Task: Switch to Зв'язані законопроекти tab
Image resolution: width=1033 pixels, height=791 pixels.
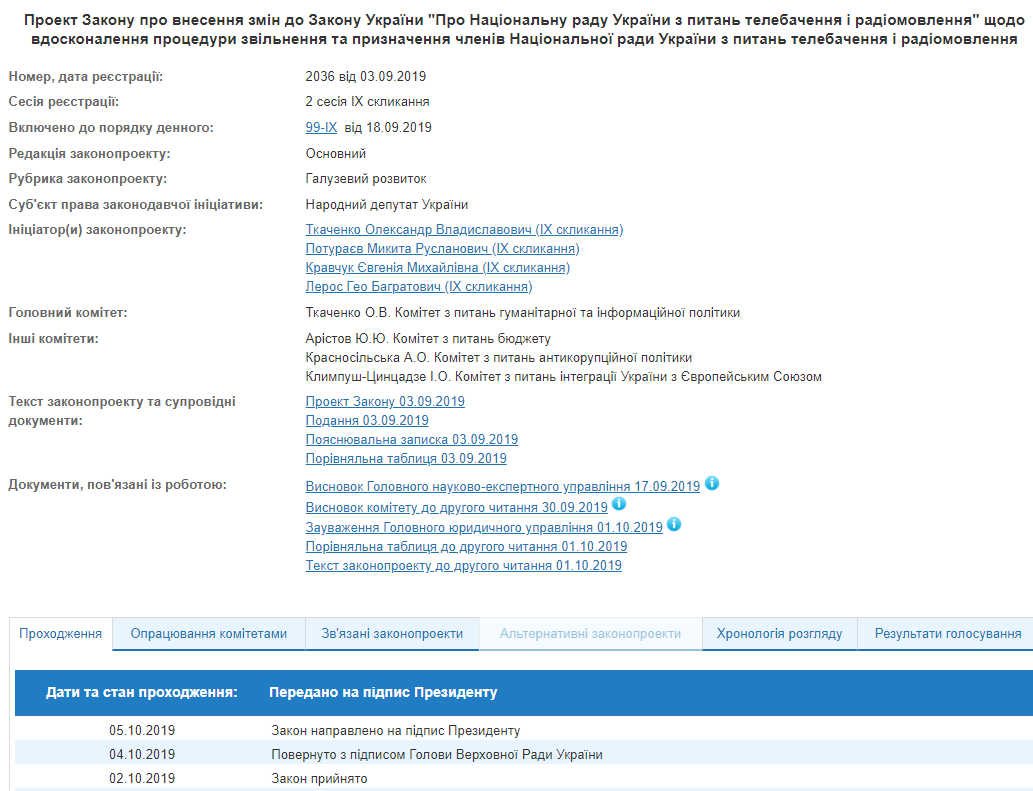Action: tap(392, 633)
